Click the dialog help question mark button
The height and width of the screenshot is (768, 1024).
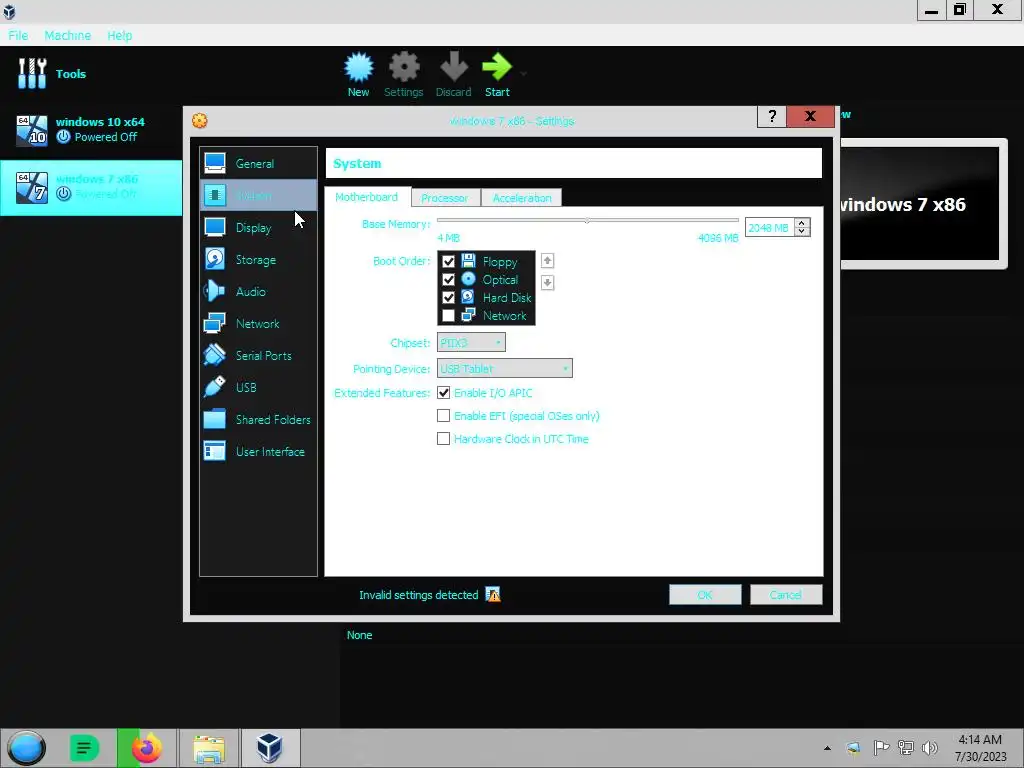[x=772, y=116]
